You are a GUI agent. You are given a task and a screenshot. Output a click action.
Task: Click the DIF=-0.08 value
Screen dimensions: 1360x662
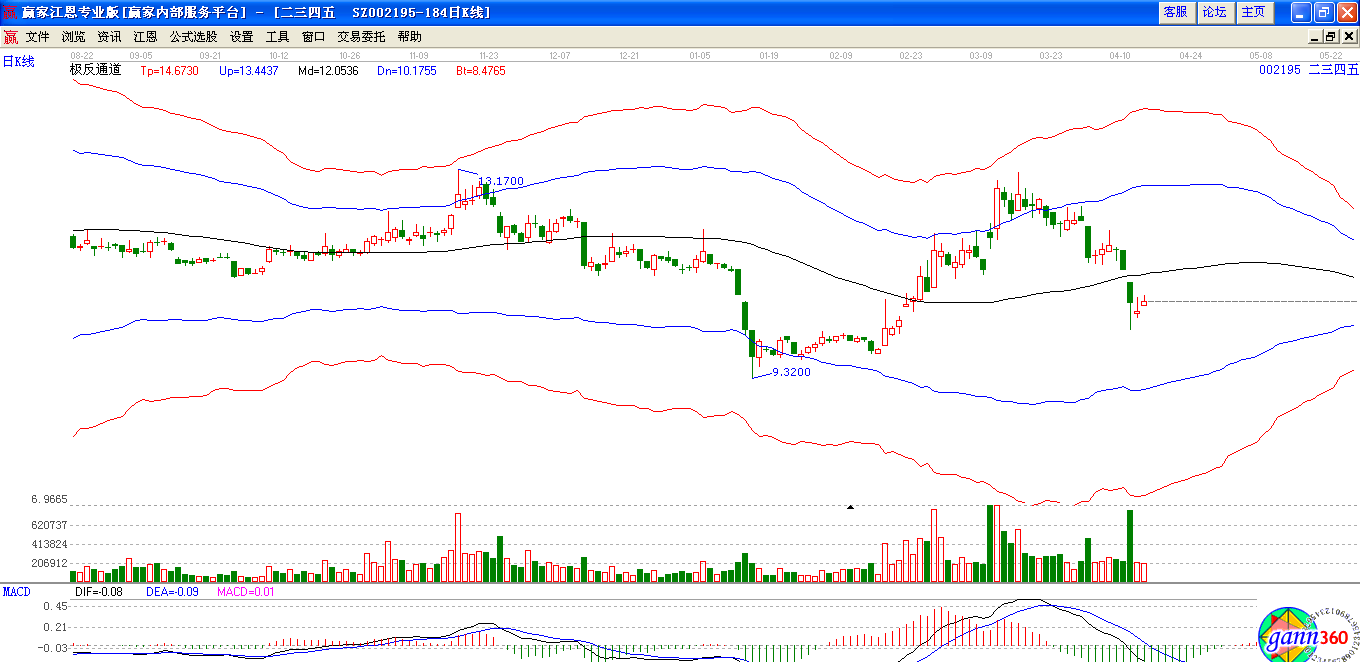99,592
